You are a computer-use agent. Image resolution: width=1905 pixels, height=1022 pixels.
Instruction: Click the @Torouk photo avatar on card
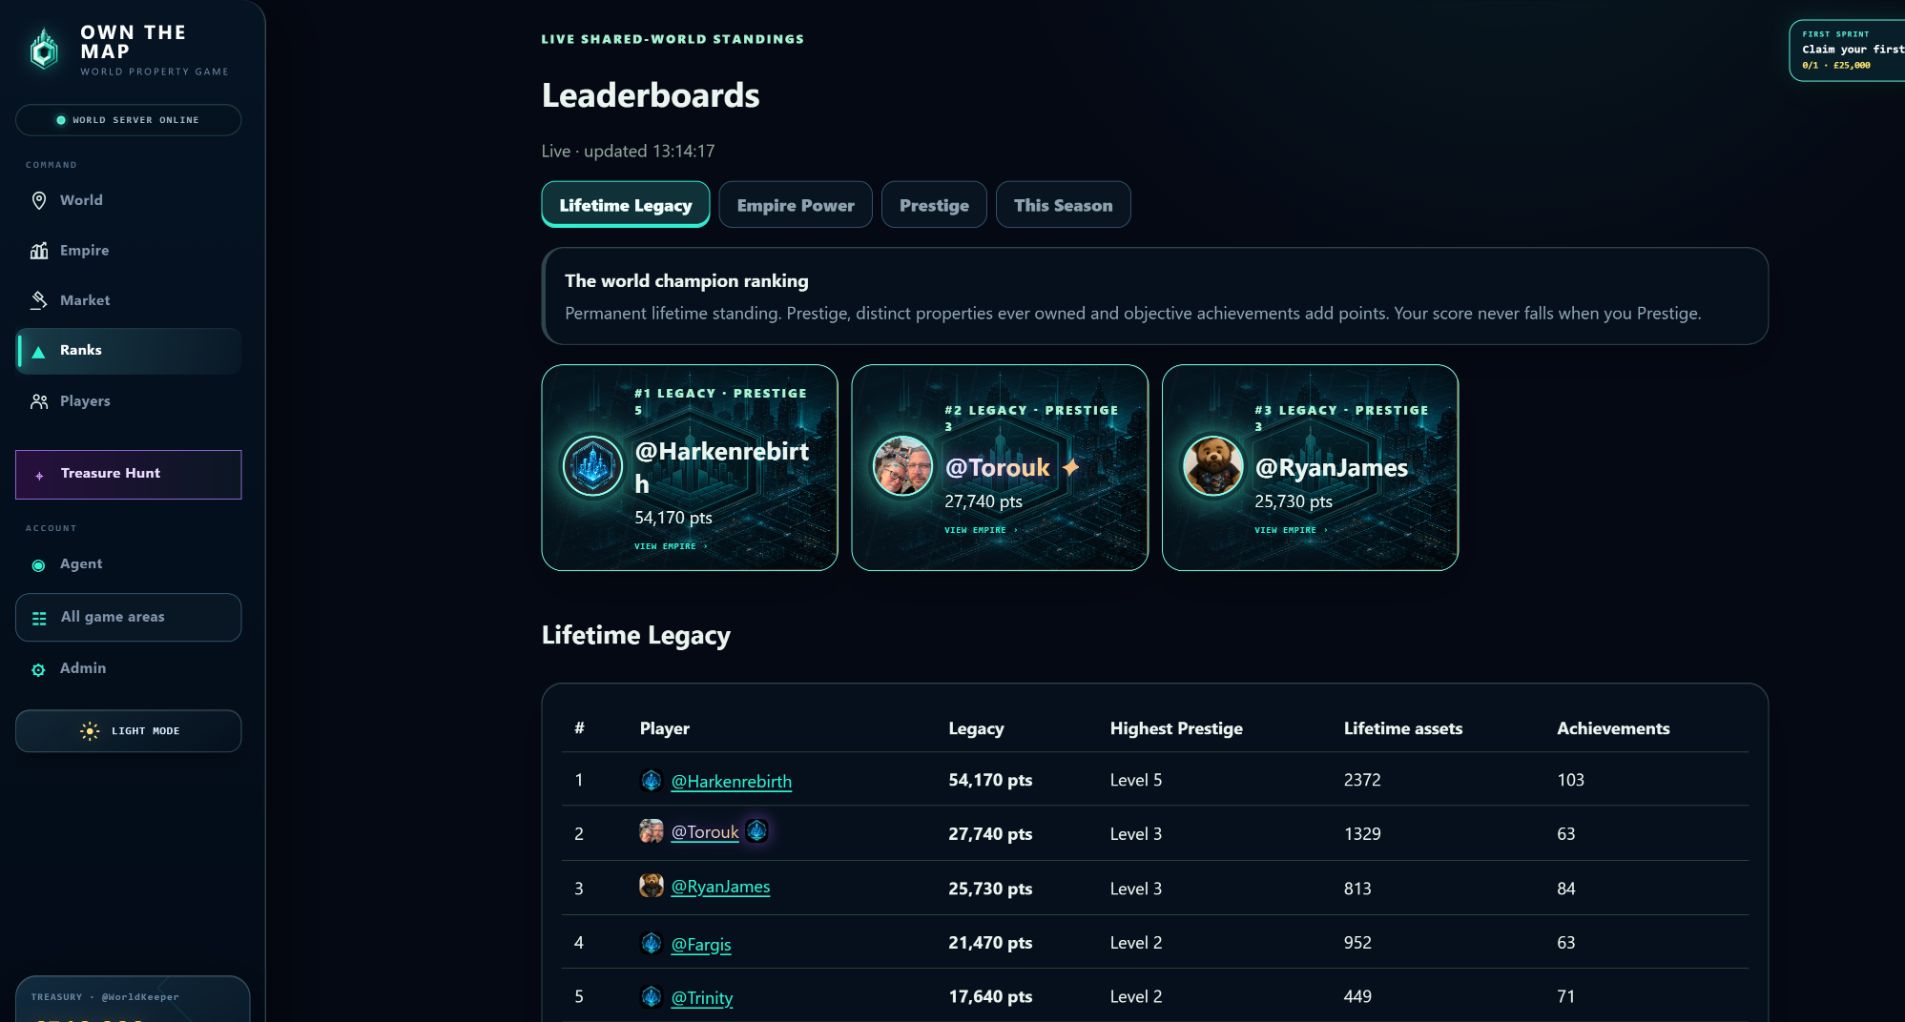[x=903, y=466]
